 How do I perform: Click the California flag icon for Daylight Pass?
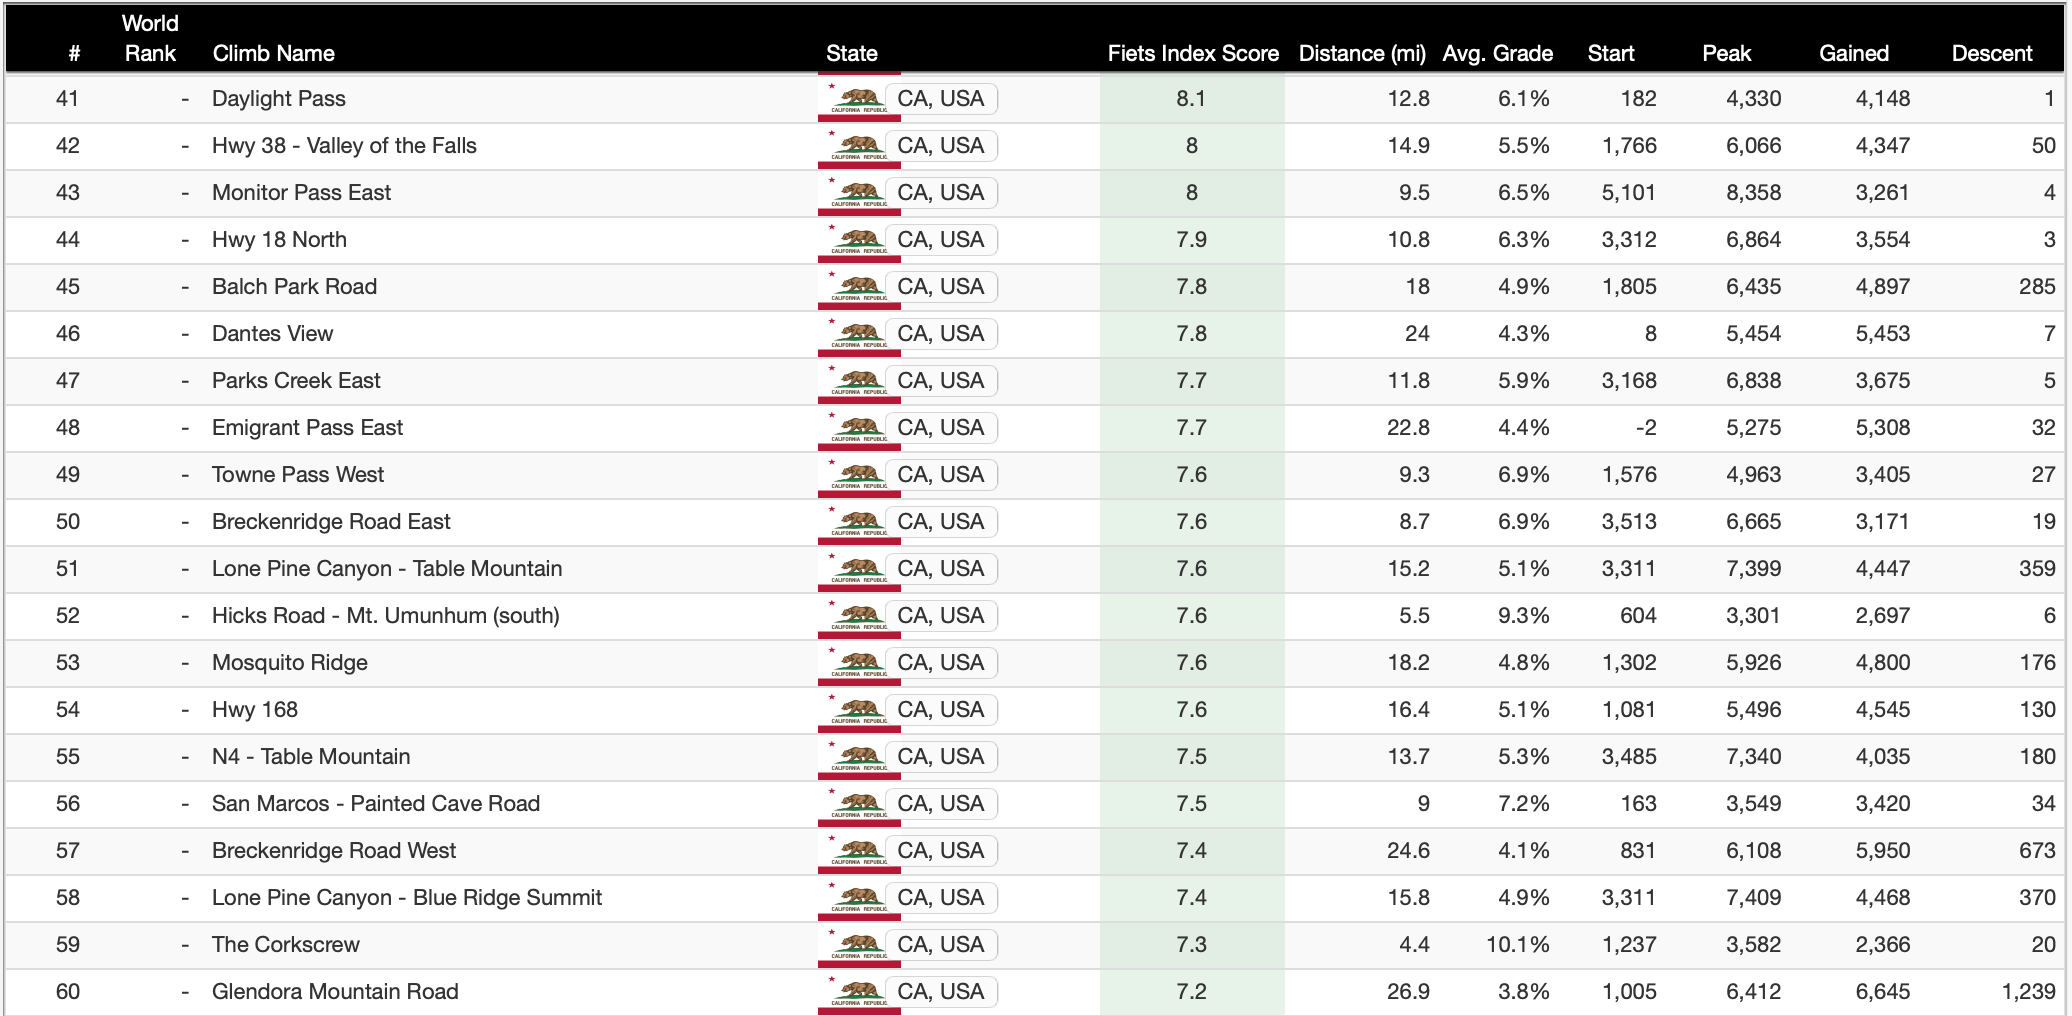[x=858, y=99]
